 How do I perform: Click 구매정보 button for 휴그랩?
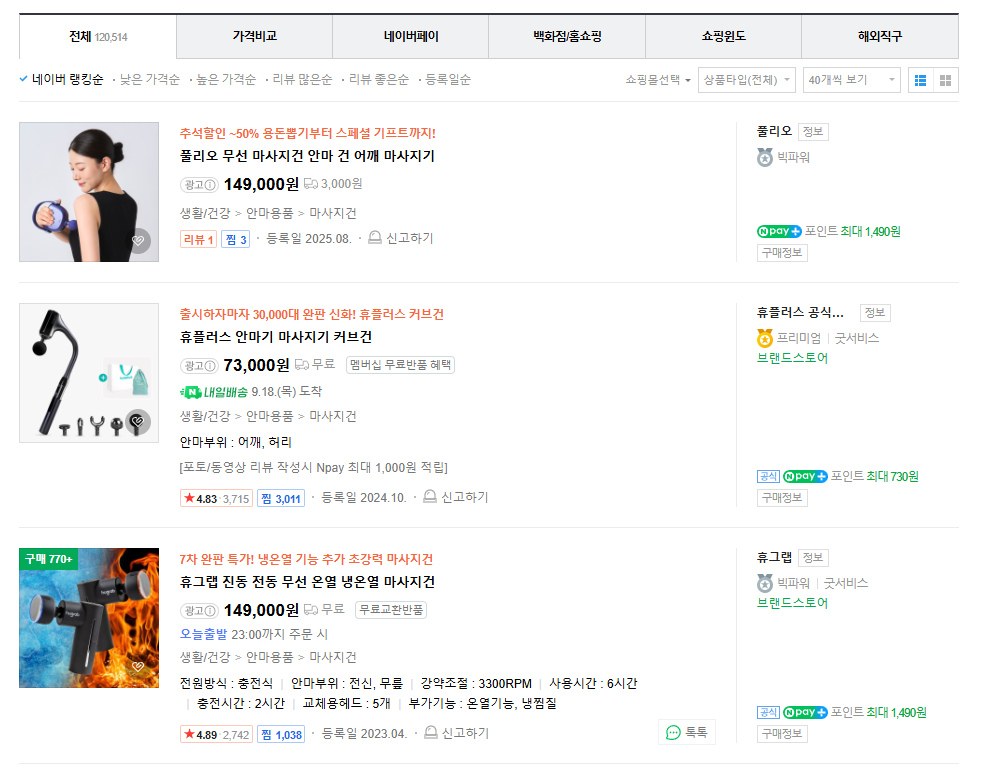tap(782, 734)
